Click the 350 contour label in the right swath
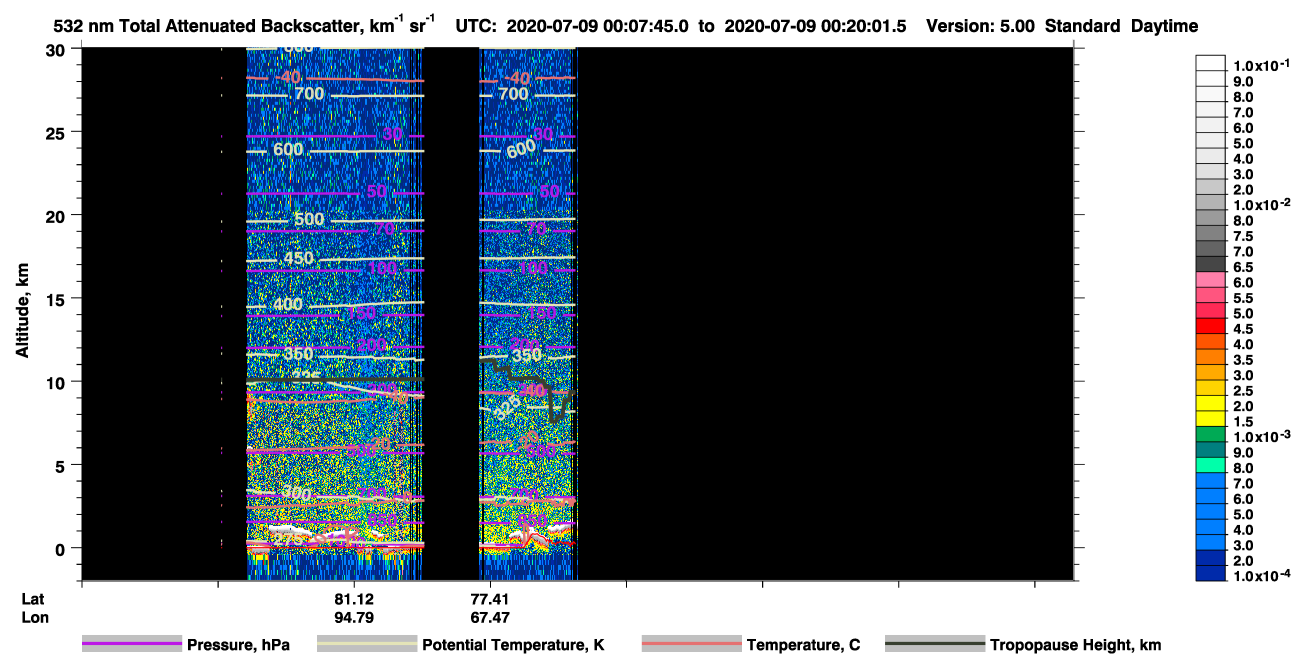Screen dimensions: 1300x667 (x=526, y=355)
